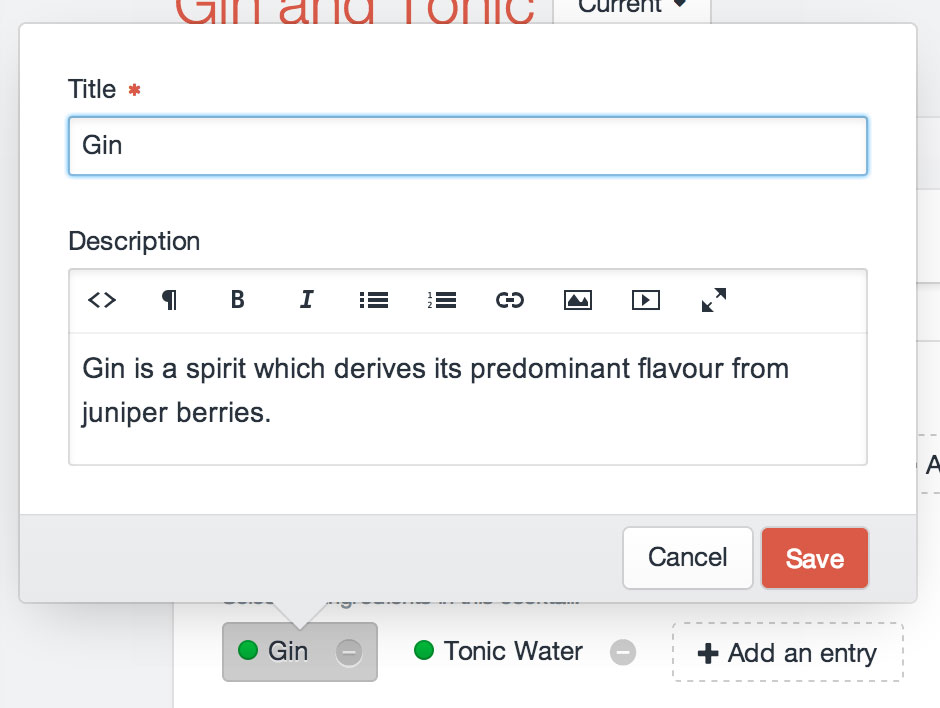Remove the Tonic Water entry
940x708 pixels.
tap(623, 652)
